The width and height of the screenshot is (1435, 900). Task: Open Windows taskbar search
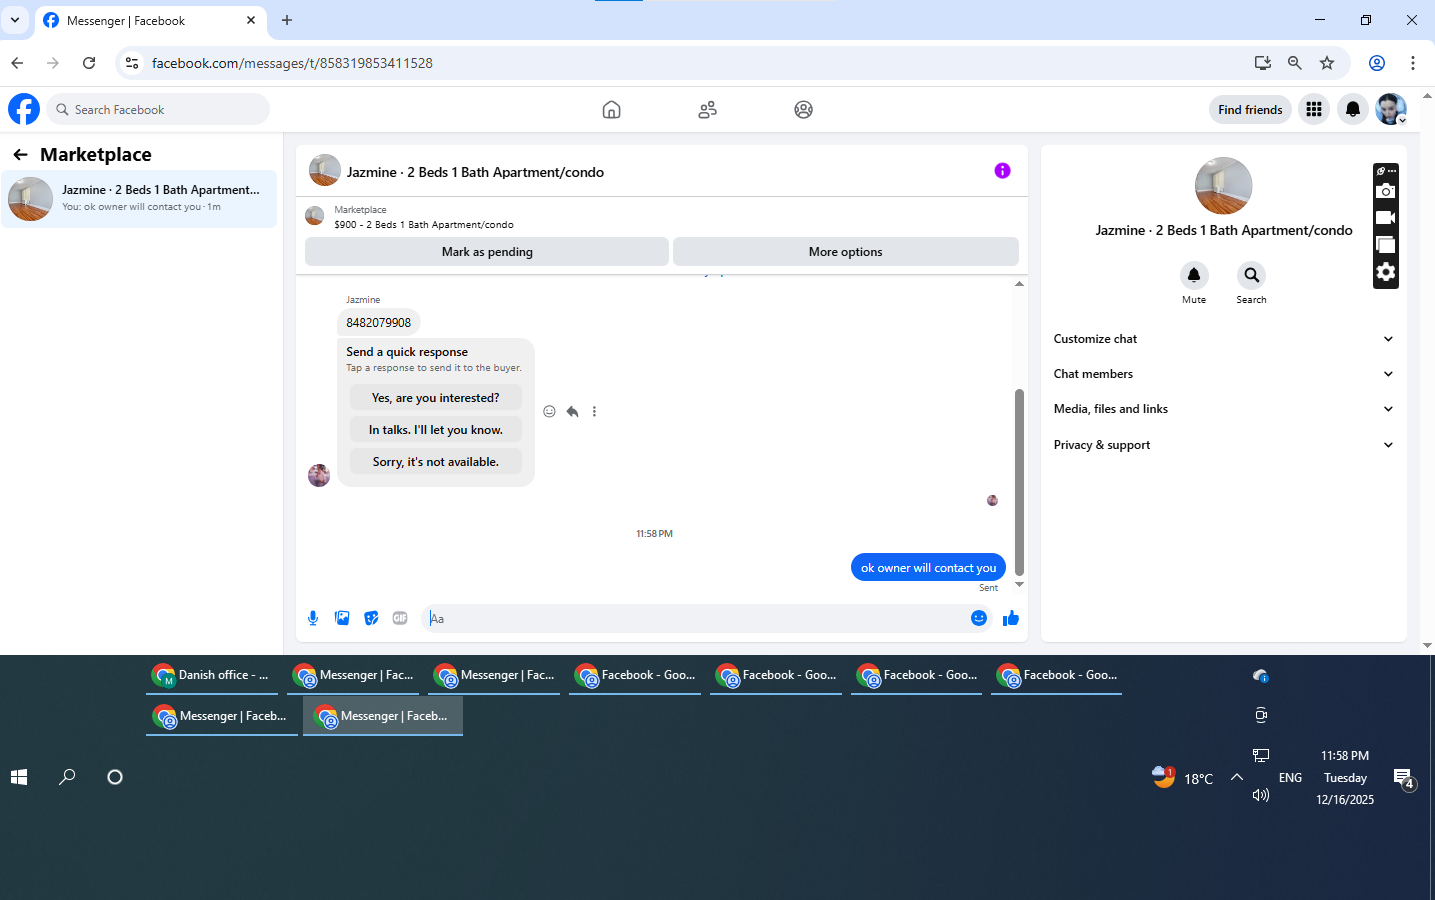coord(67,777)
